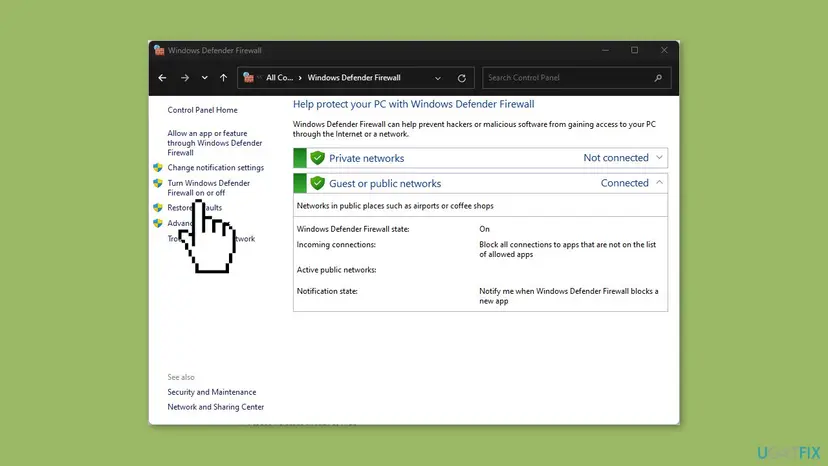The height and width of the screenshot is (466, 828).
Task: Go forward using the right arrow
Action: (x=185, y=78)
